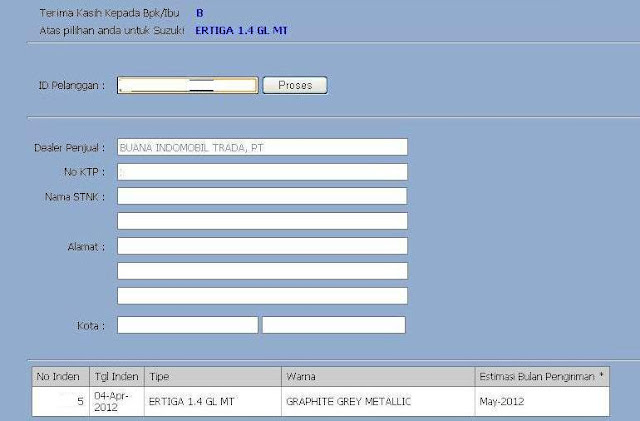Click the Warna column header
Image resolution: width=640 pixels, height=421 pixels.
coord(378,376)
